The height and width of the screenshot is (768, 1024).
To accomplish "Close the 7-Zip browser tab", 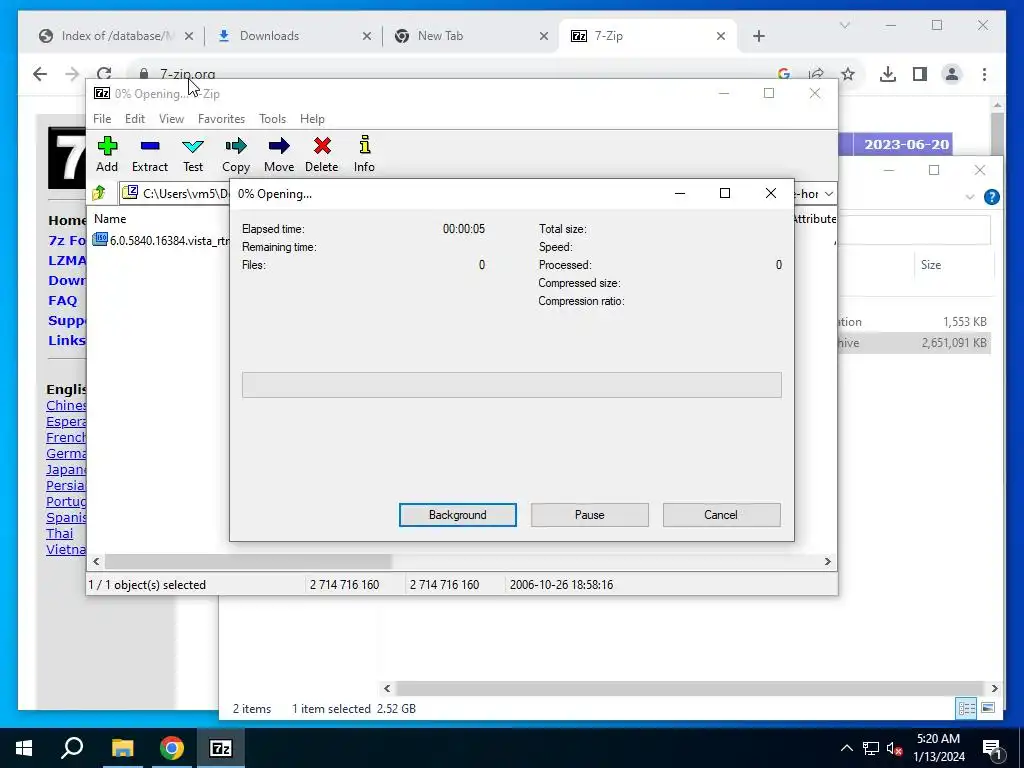I will [x=720, y=36].
